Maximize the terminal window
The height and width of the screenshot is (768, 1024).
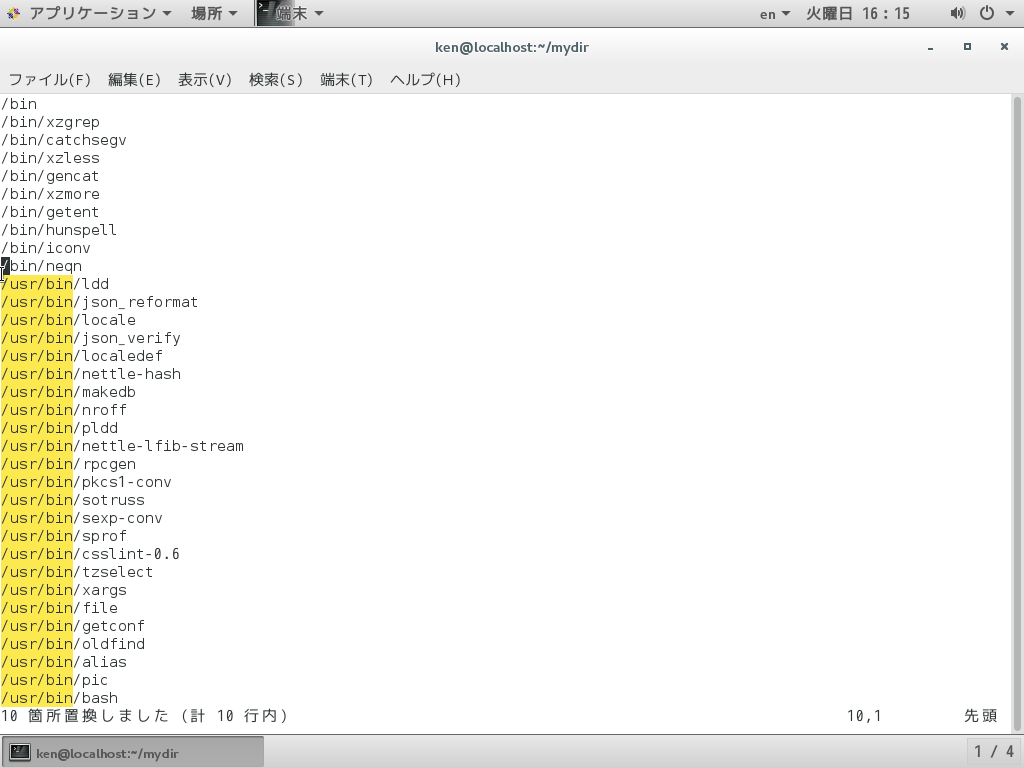(967, 47)
